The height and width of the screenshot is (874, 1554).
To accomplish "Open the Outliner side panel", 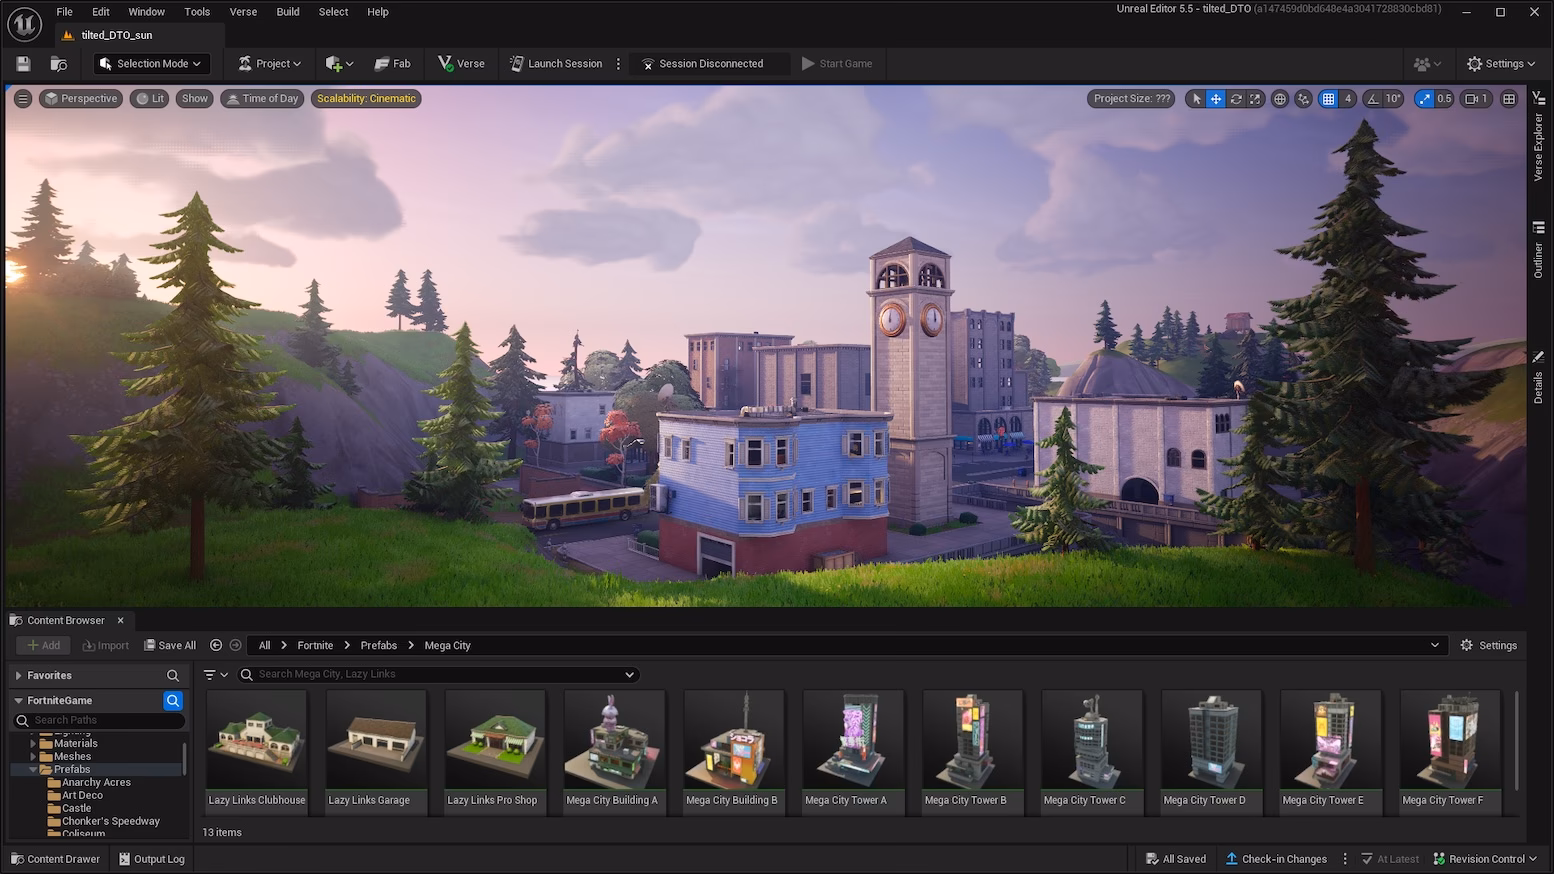I will [x=1538, y=250].
